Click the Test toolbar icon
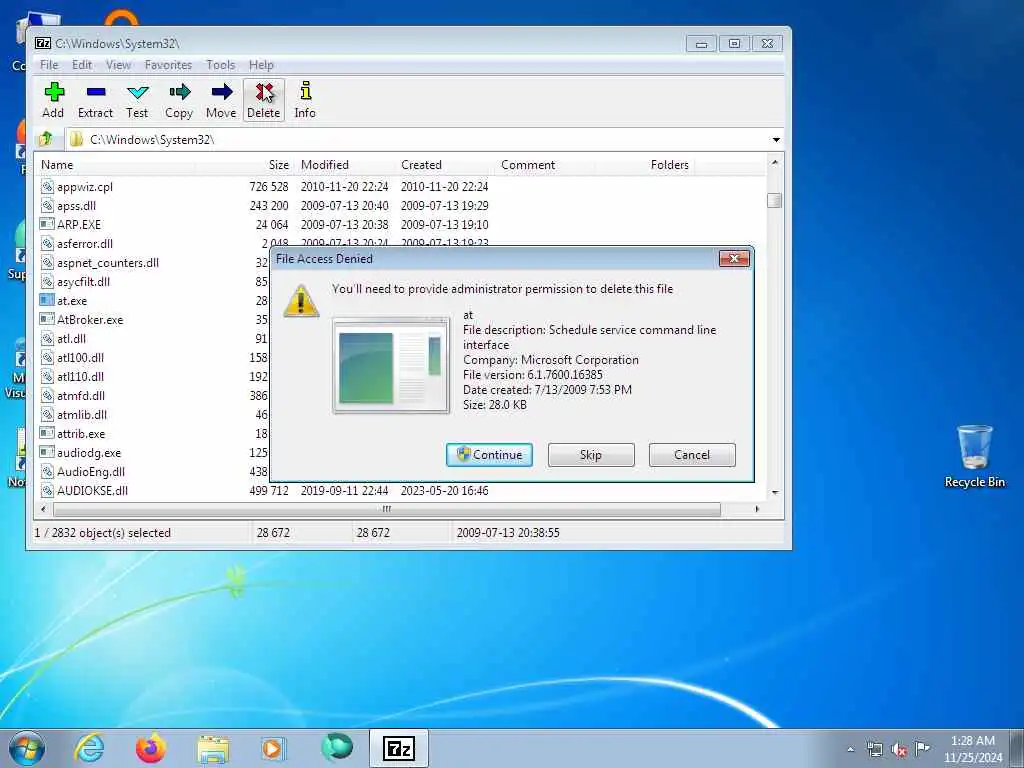This screenshot has width=1024, height=768. click(x=137, y=100)
